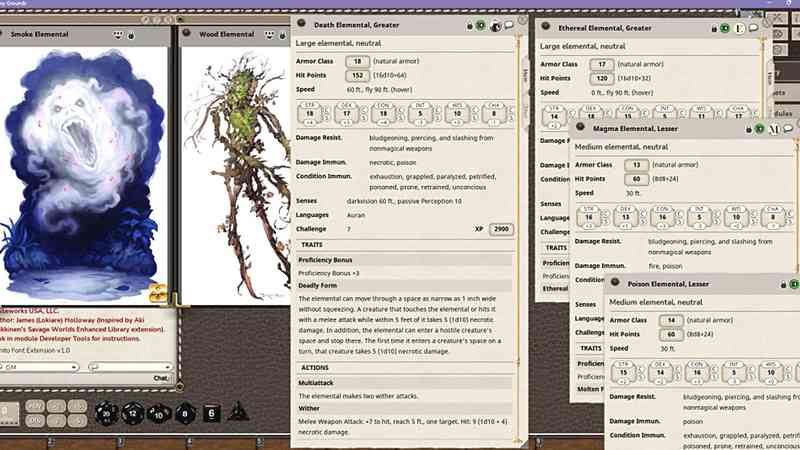
Task: Click Death Elemental Hit Points field 152
Action: [x=357, y=76]
